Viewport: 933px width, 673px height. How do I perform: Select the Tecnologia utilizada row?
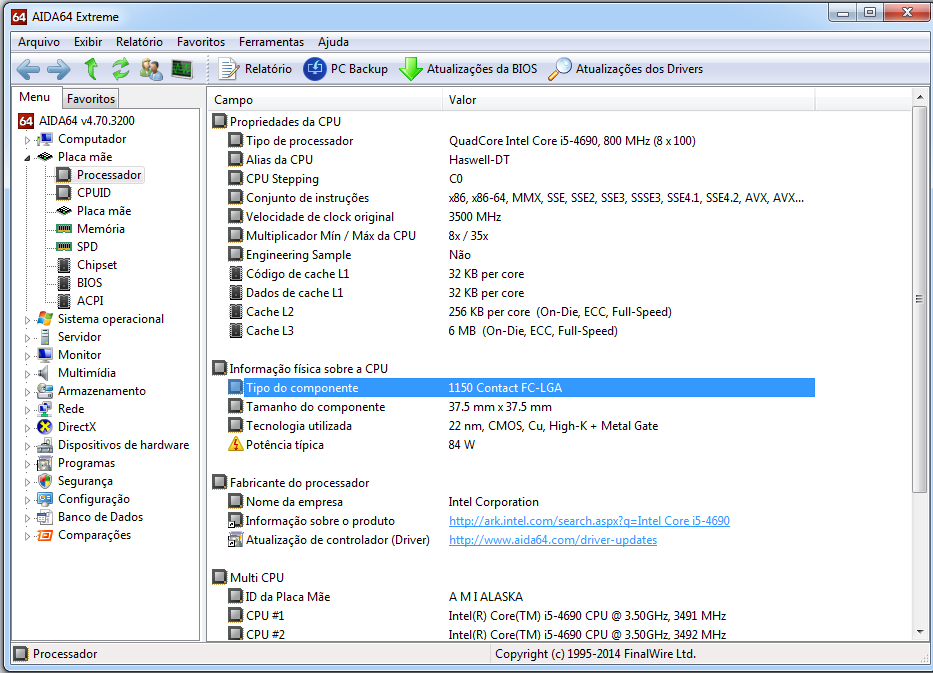click(x=521, y=425)
